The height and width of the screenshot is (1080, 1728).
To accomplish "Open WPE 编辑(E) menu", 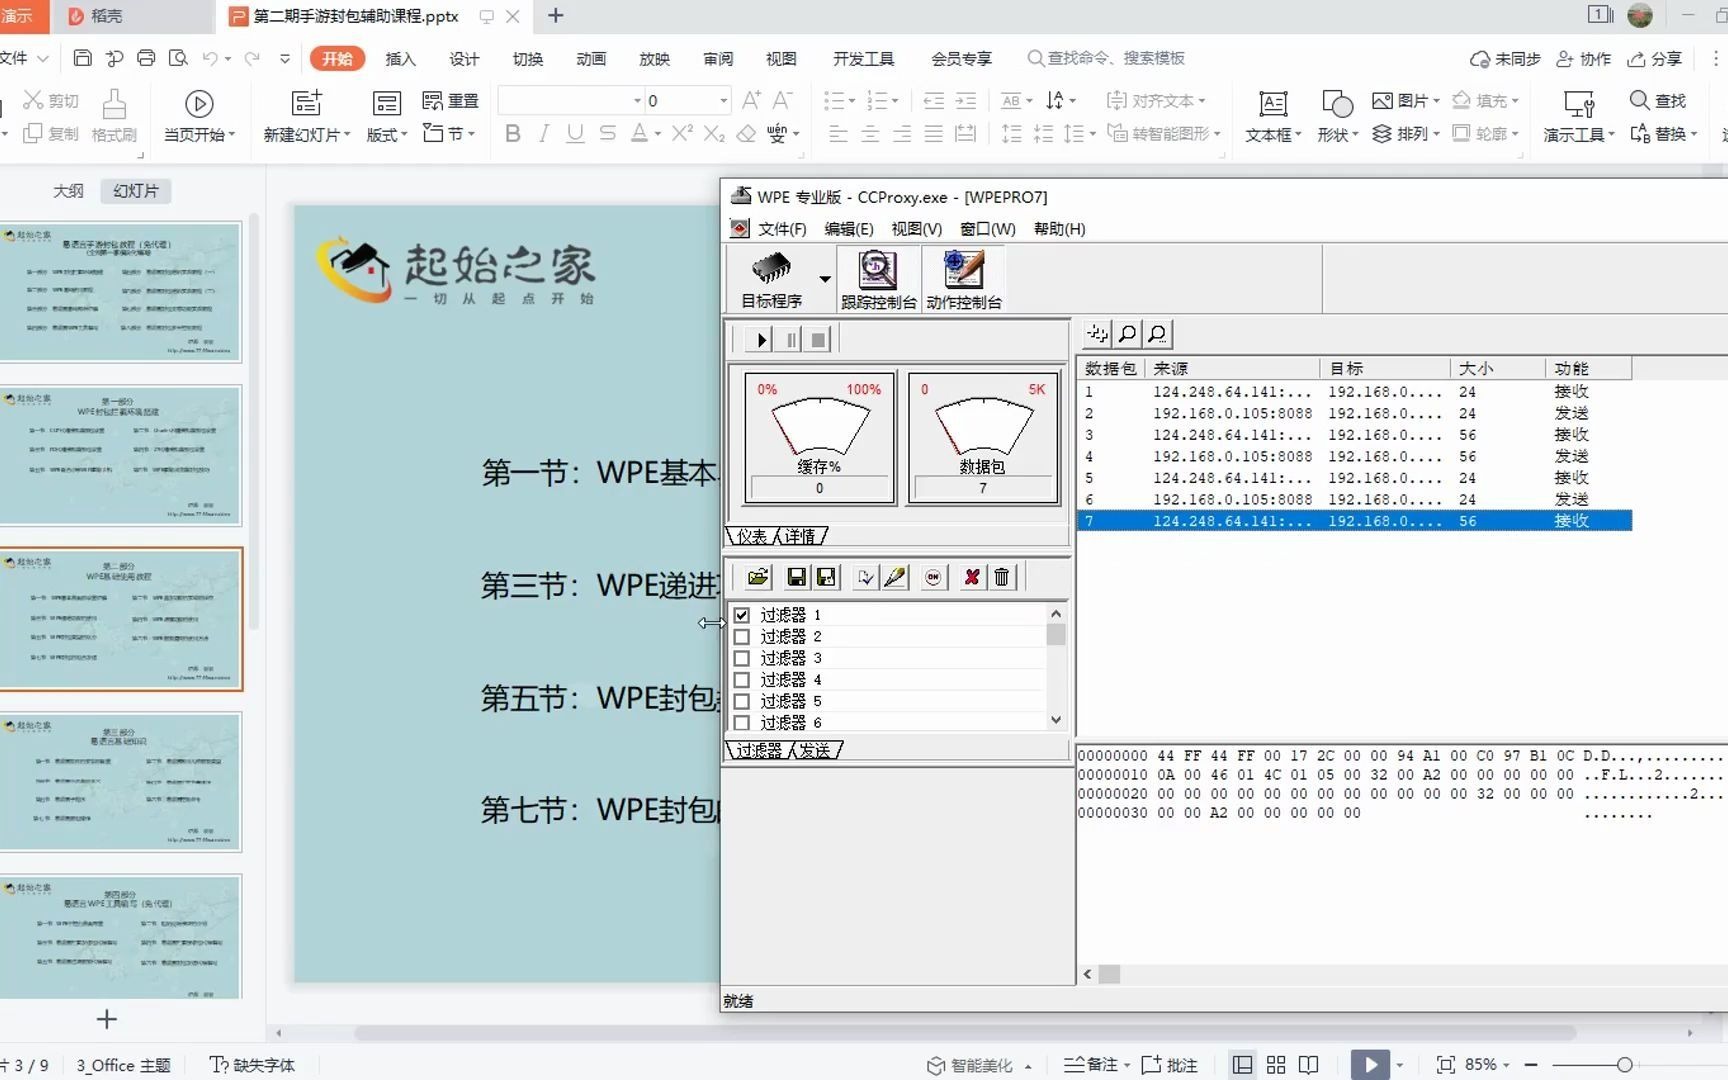I will [849, 229].
